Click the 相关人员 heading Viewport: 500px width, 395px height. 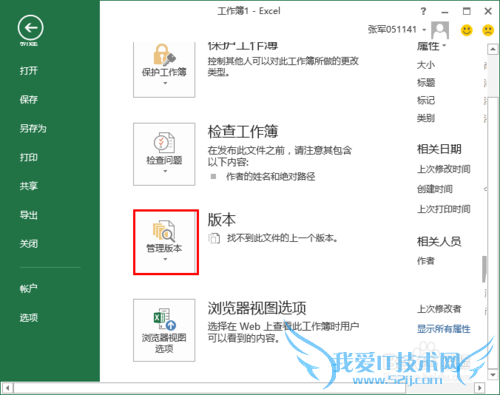click(439, 241)
